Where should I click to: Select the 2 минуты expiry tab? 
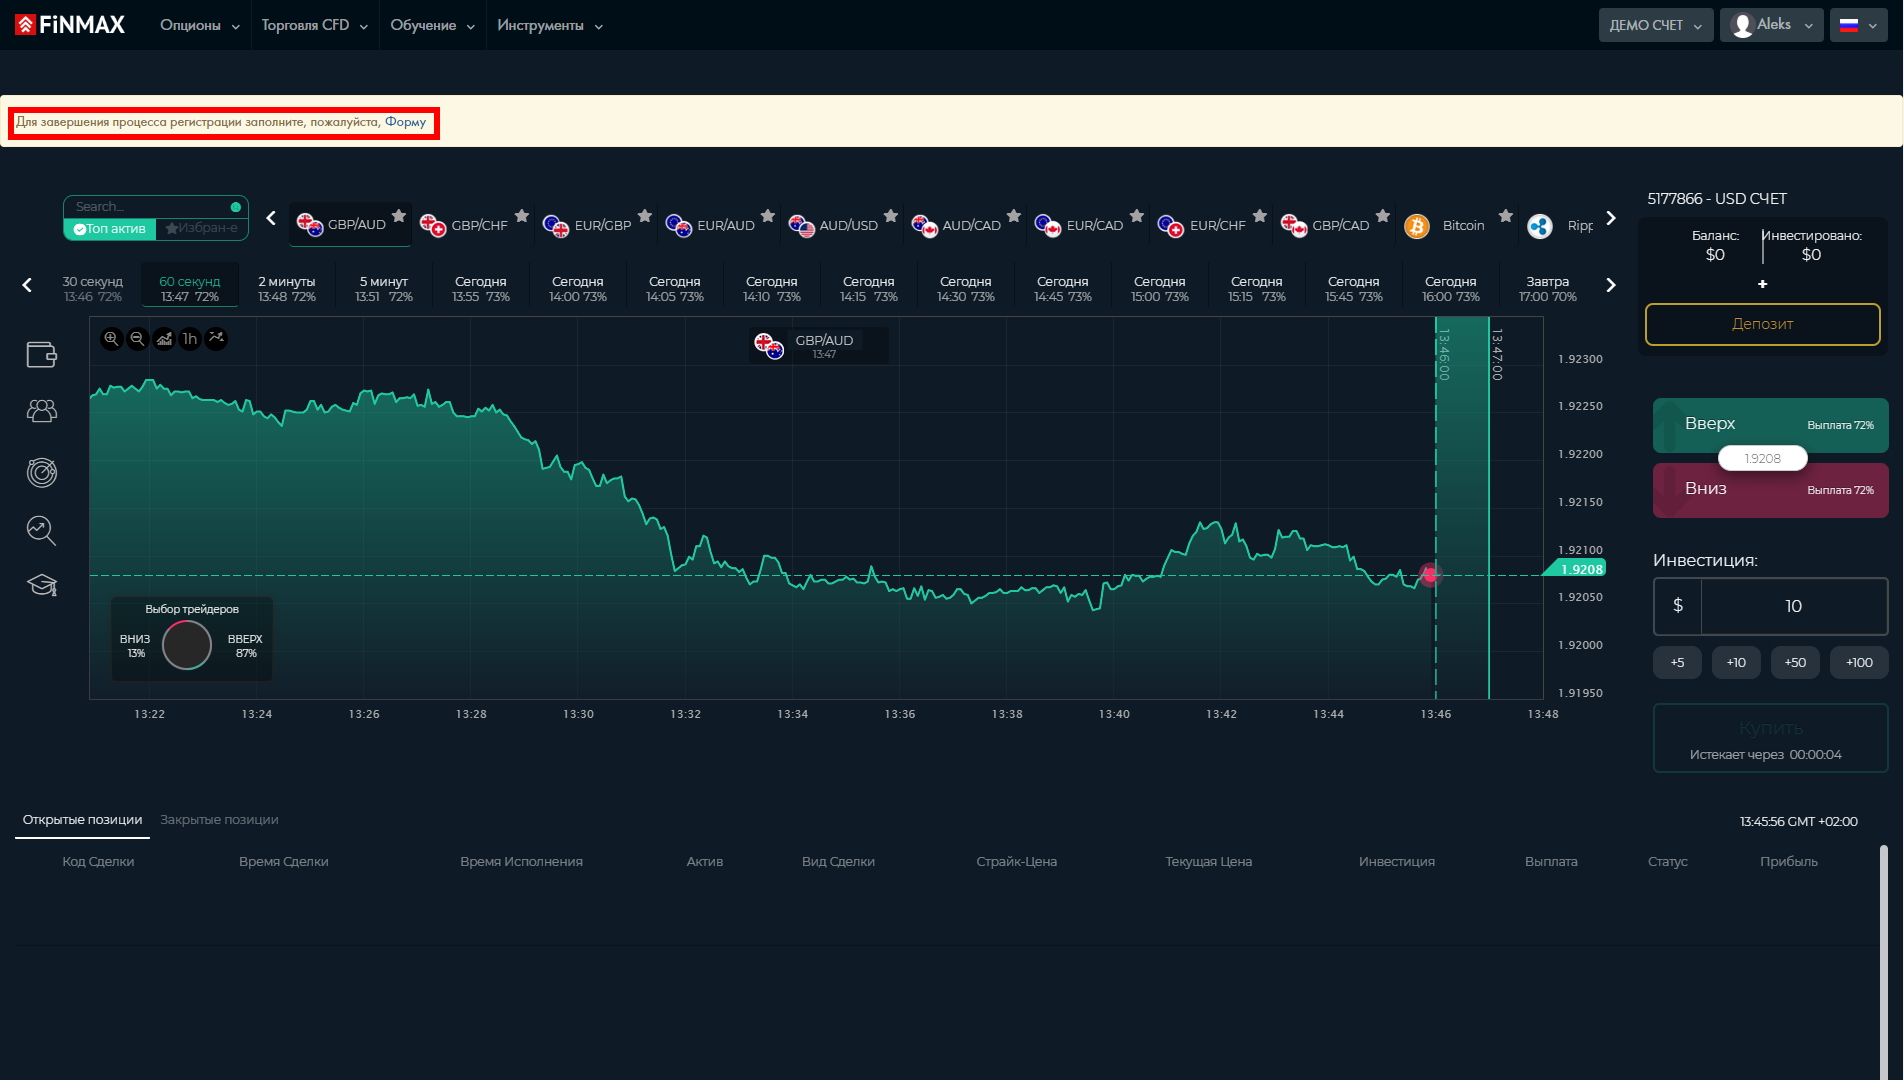point(287,288)
